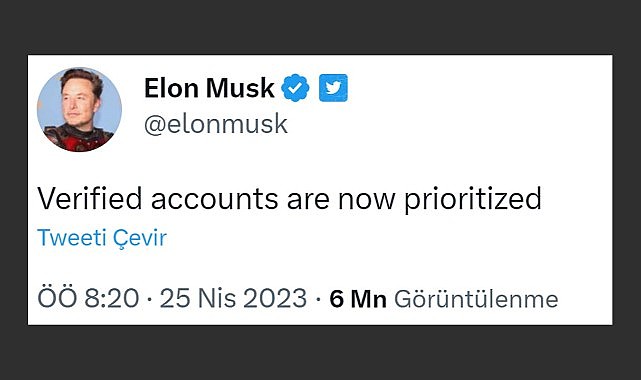Click the word "prioritized" in the tweet

[x=473, y=200]
